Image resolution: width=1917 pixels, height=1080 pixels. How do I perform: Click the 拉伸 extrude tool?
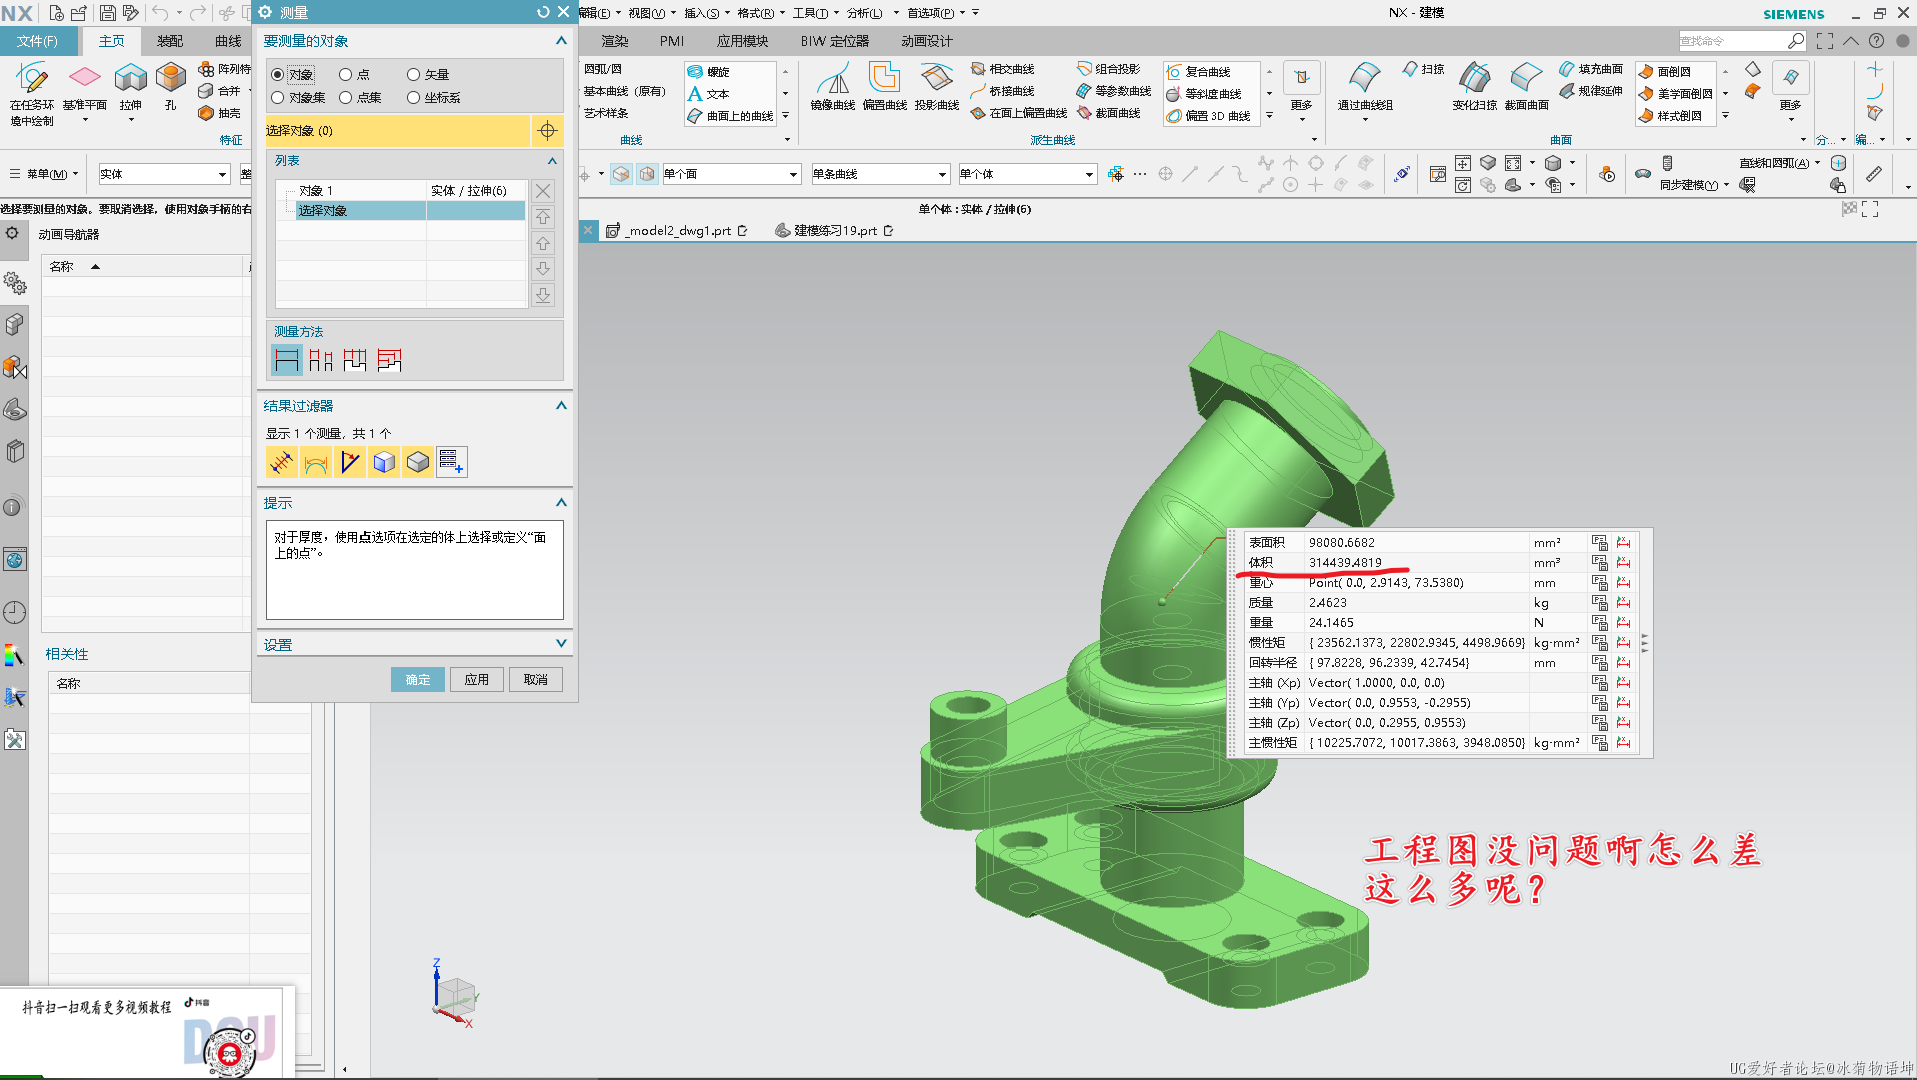click(x=131, y=87)
